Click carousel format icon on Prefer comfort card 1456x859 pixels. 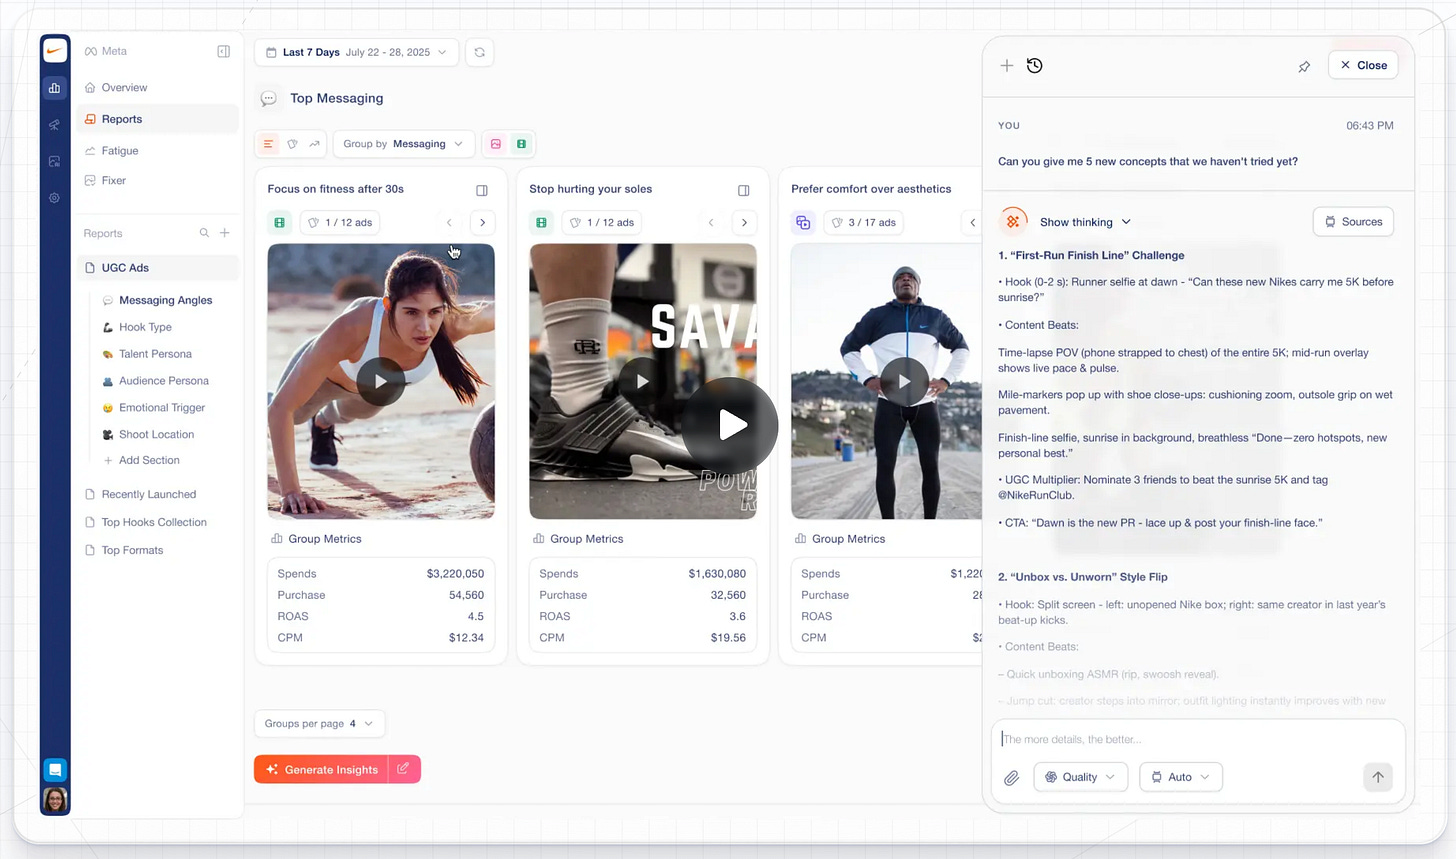point(803,222)
